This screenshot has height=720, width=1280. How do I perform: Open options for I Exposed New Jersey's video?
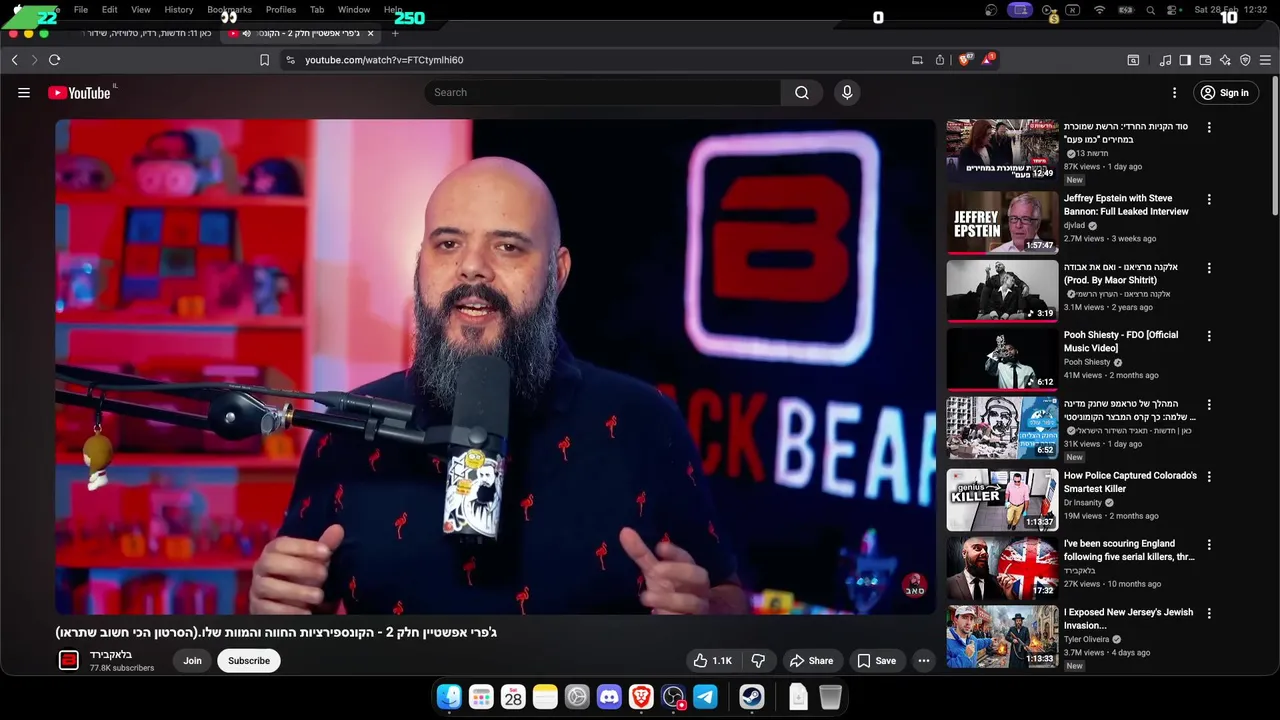(1209, 614)
